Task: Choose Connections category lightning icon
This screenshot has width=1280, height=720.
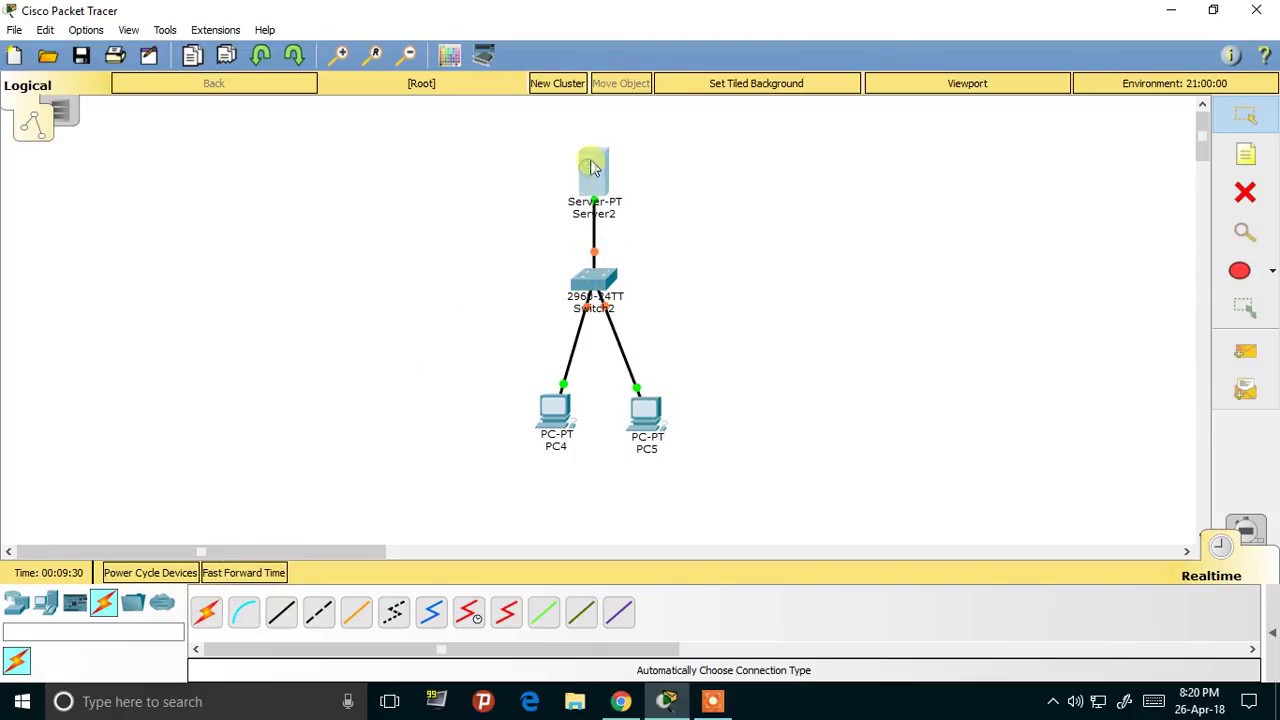Action: click(104, 603)
